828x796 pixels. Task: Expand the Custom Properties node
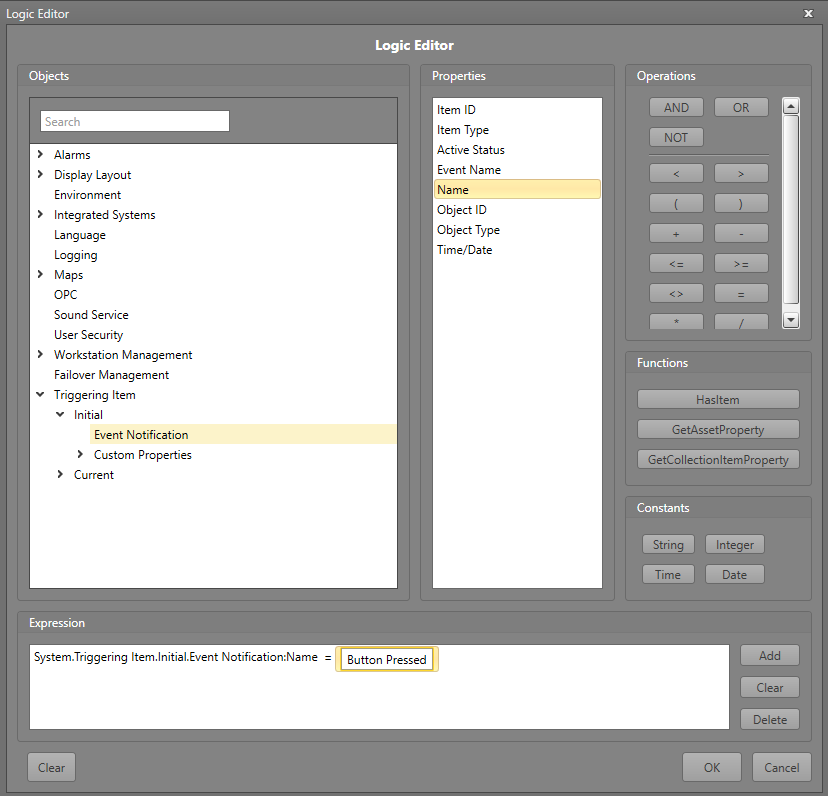click(80, 454)
